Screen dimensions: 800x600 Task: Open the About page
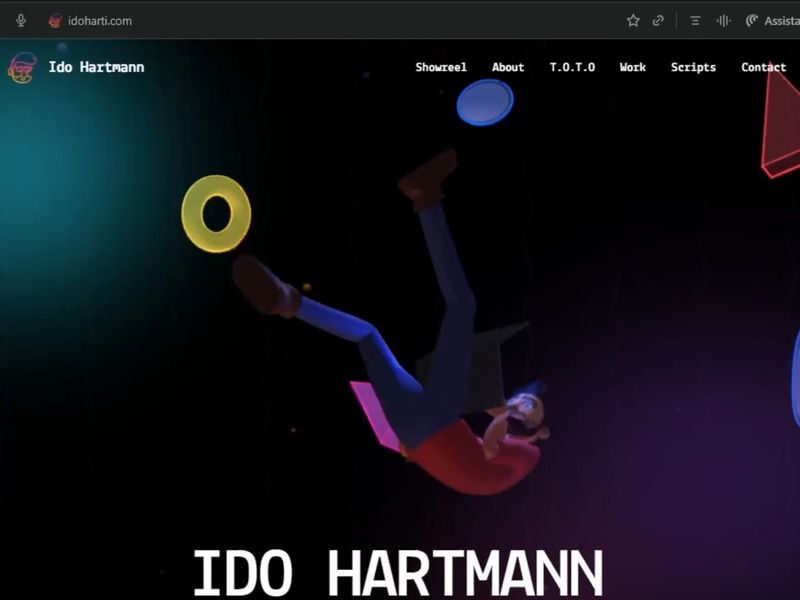click(508, 67)
